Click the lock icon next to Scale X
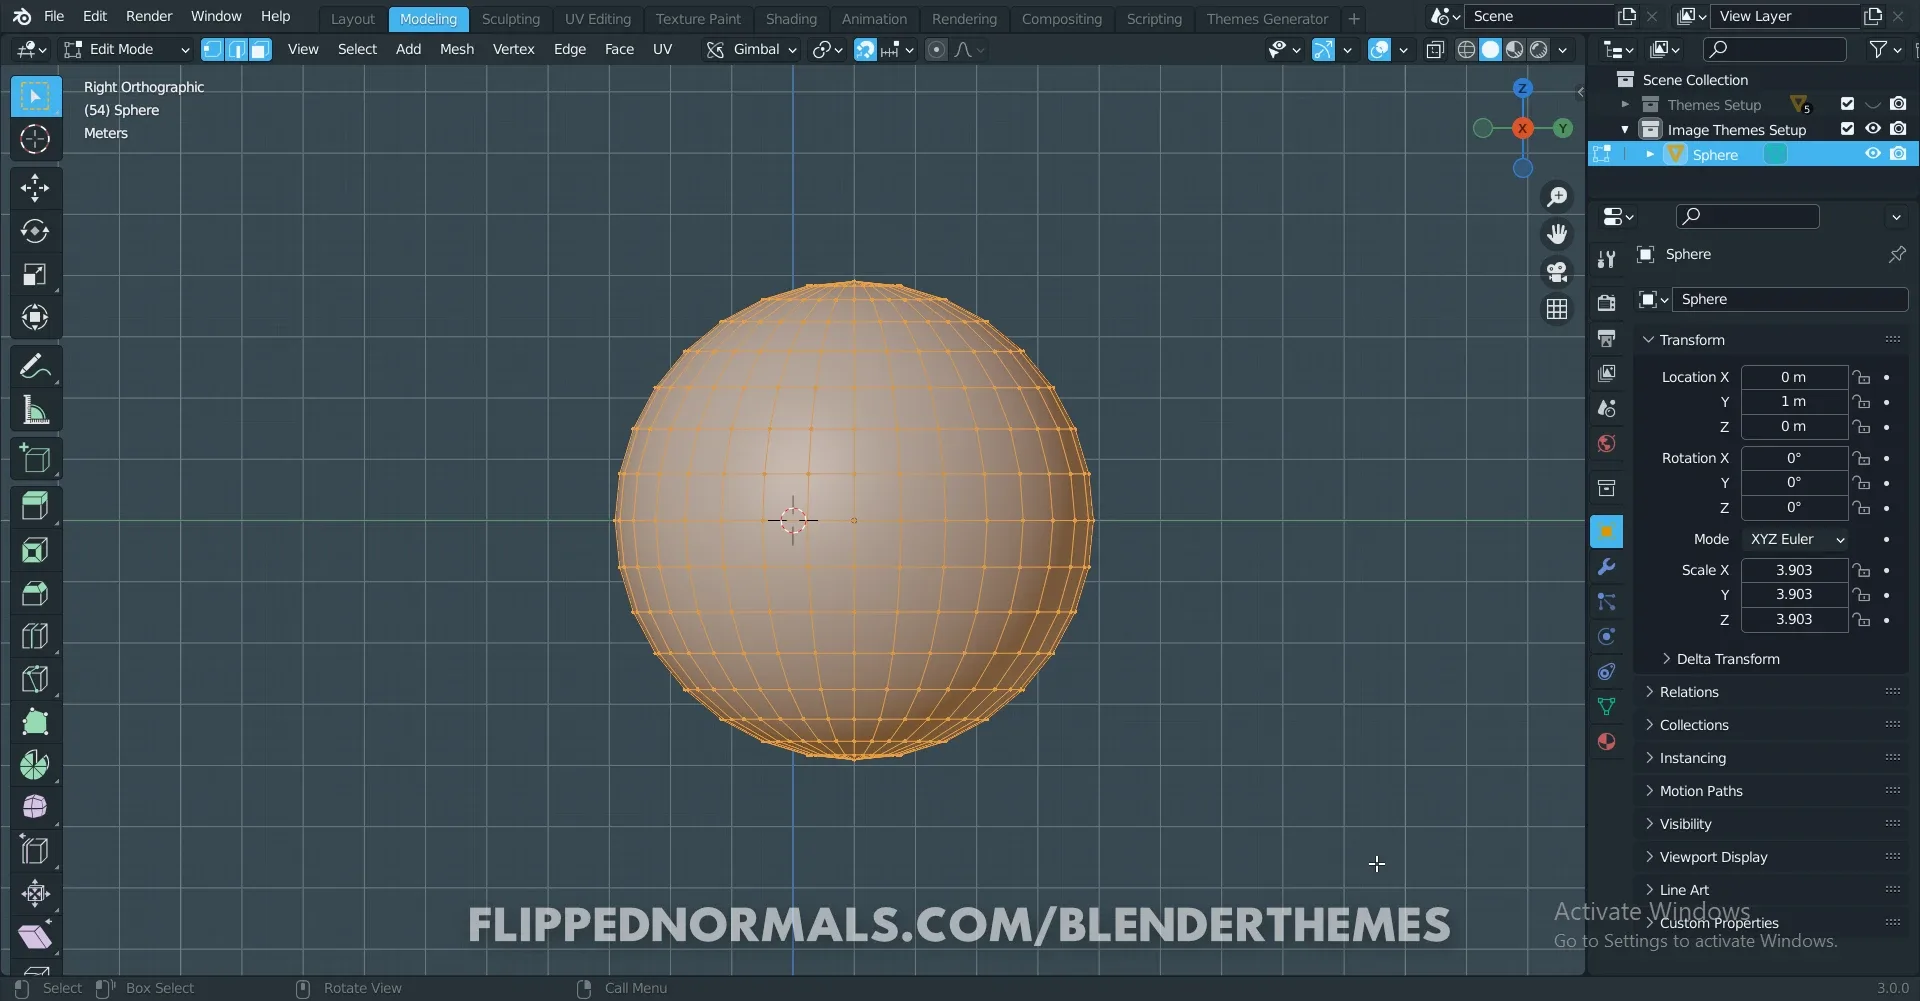This screenshot has height=1001, width=1920. click(1863, 570)
